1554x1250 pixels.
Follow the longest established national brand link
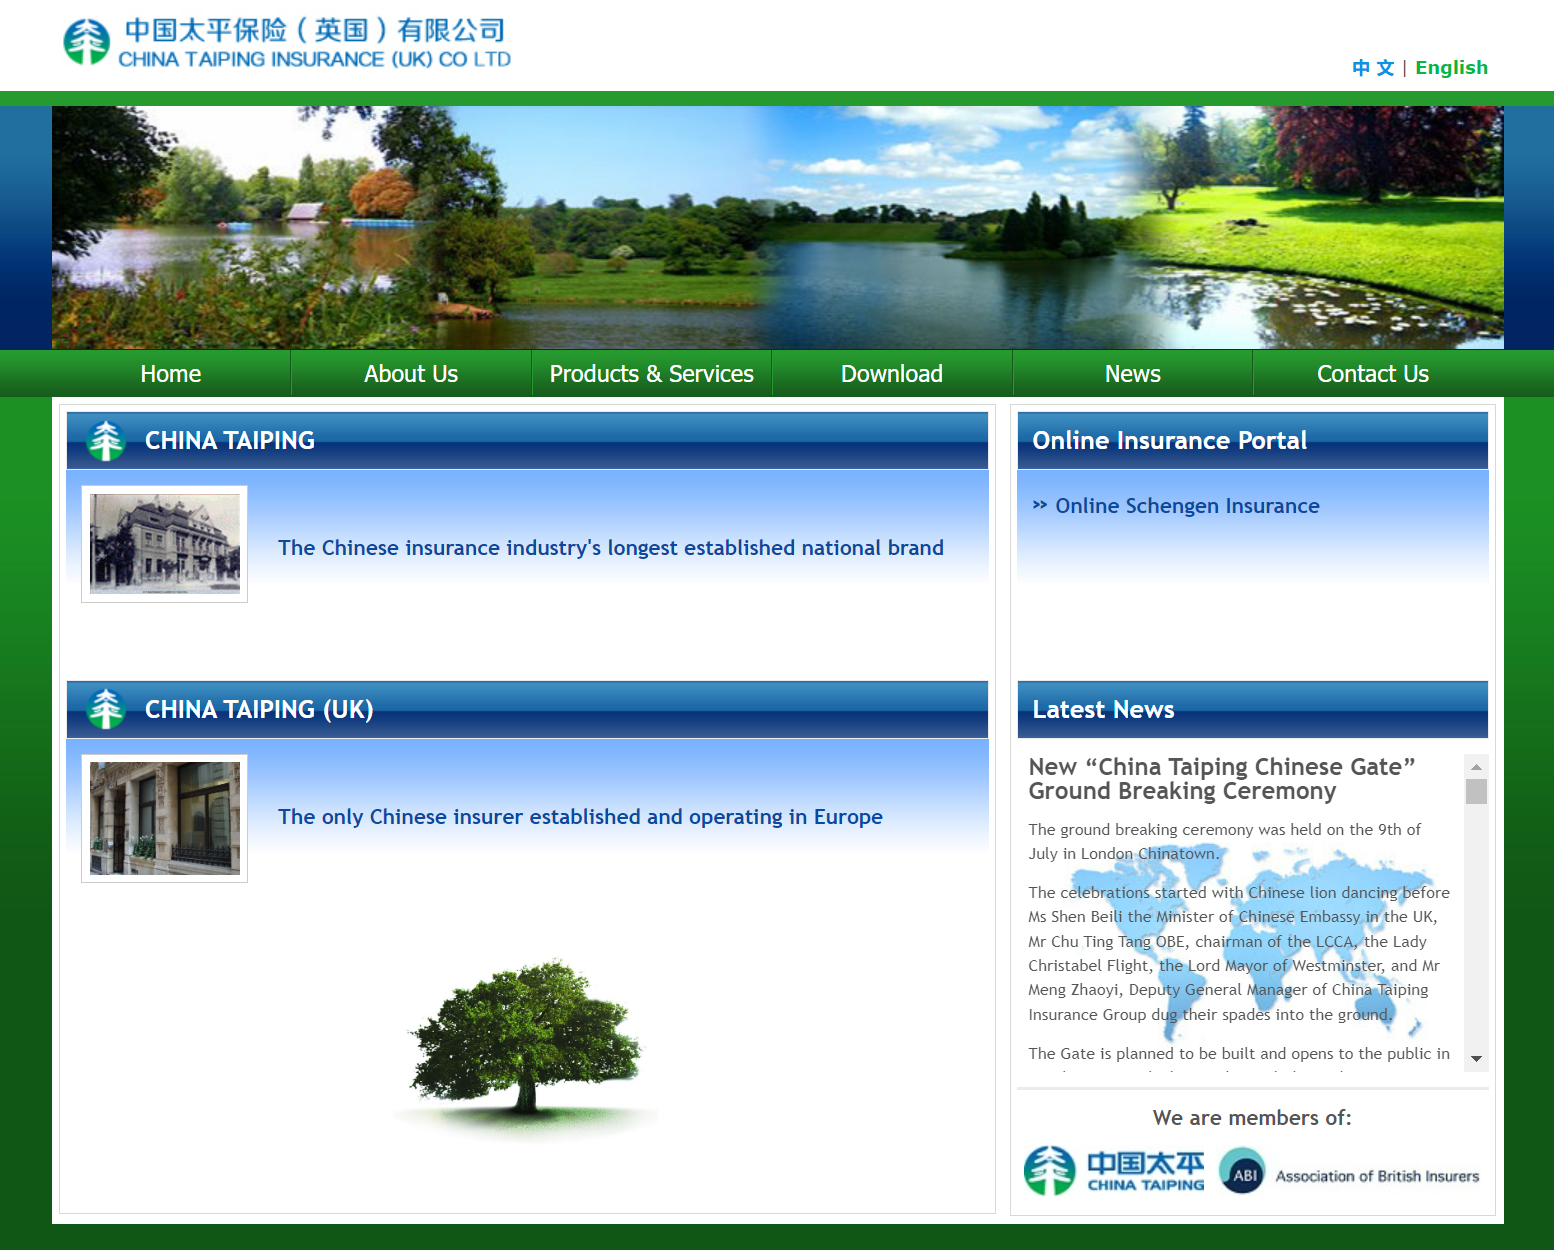click(x=611, y=548)
